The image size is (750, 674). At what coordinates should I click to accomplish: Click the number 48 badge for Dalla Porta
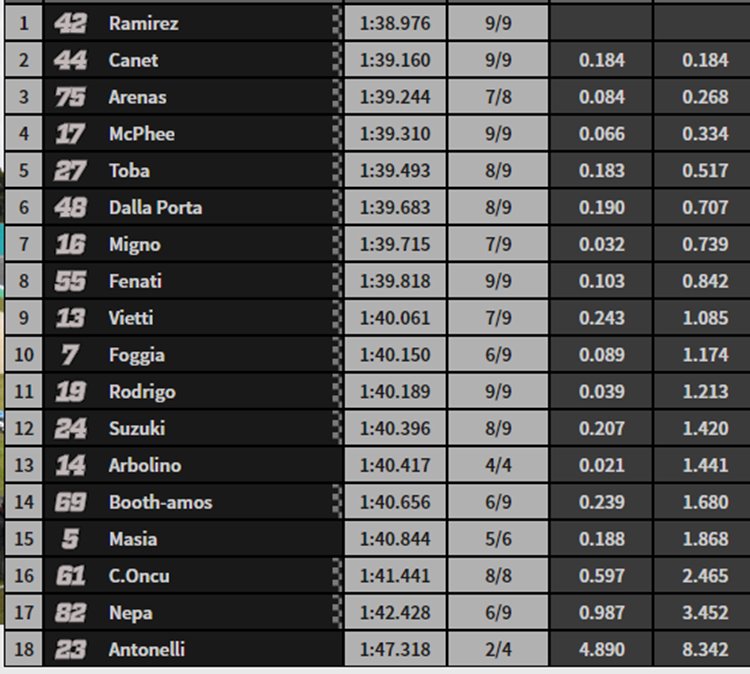click(70, 208)
